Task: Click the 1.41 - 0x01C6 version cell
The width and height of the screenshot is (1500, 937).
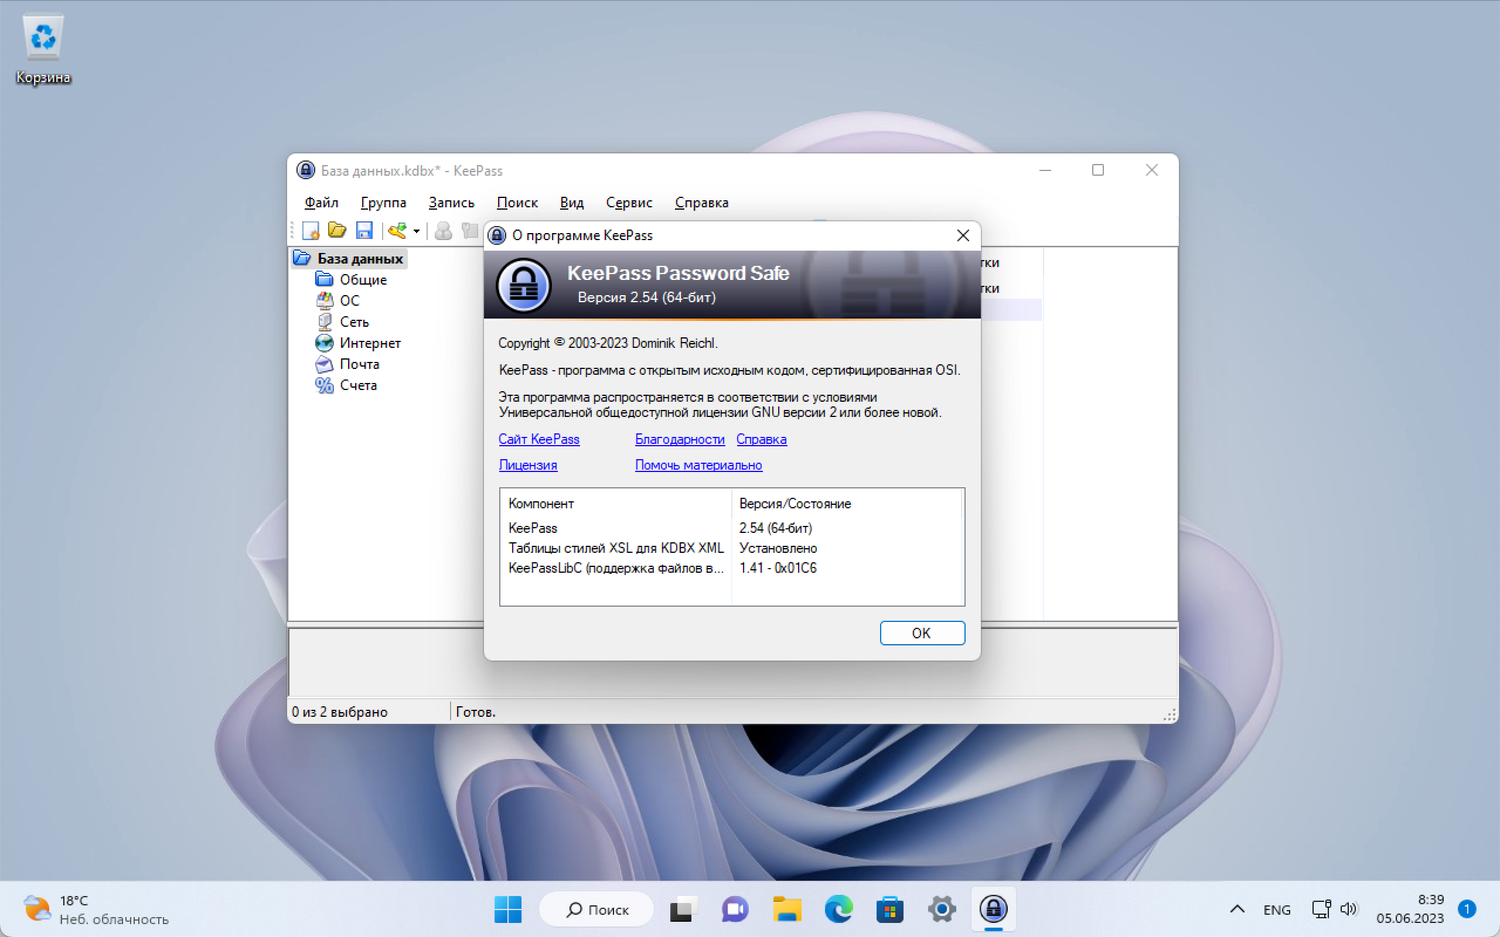Action: tap(778, 568)
